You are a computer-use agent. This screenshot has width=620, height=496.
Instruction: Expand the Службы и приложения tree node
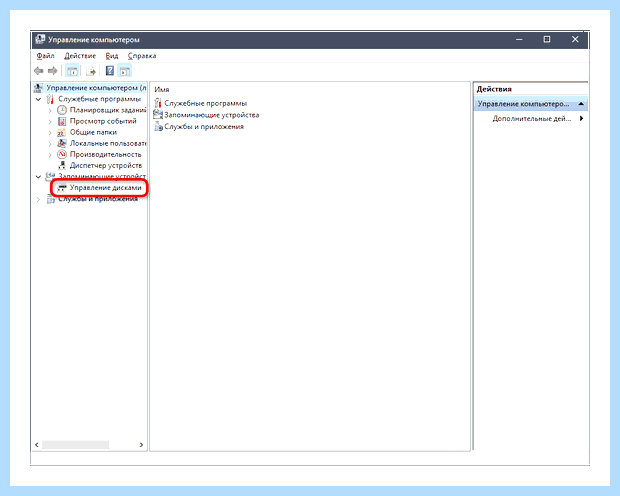pos(38,199)
